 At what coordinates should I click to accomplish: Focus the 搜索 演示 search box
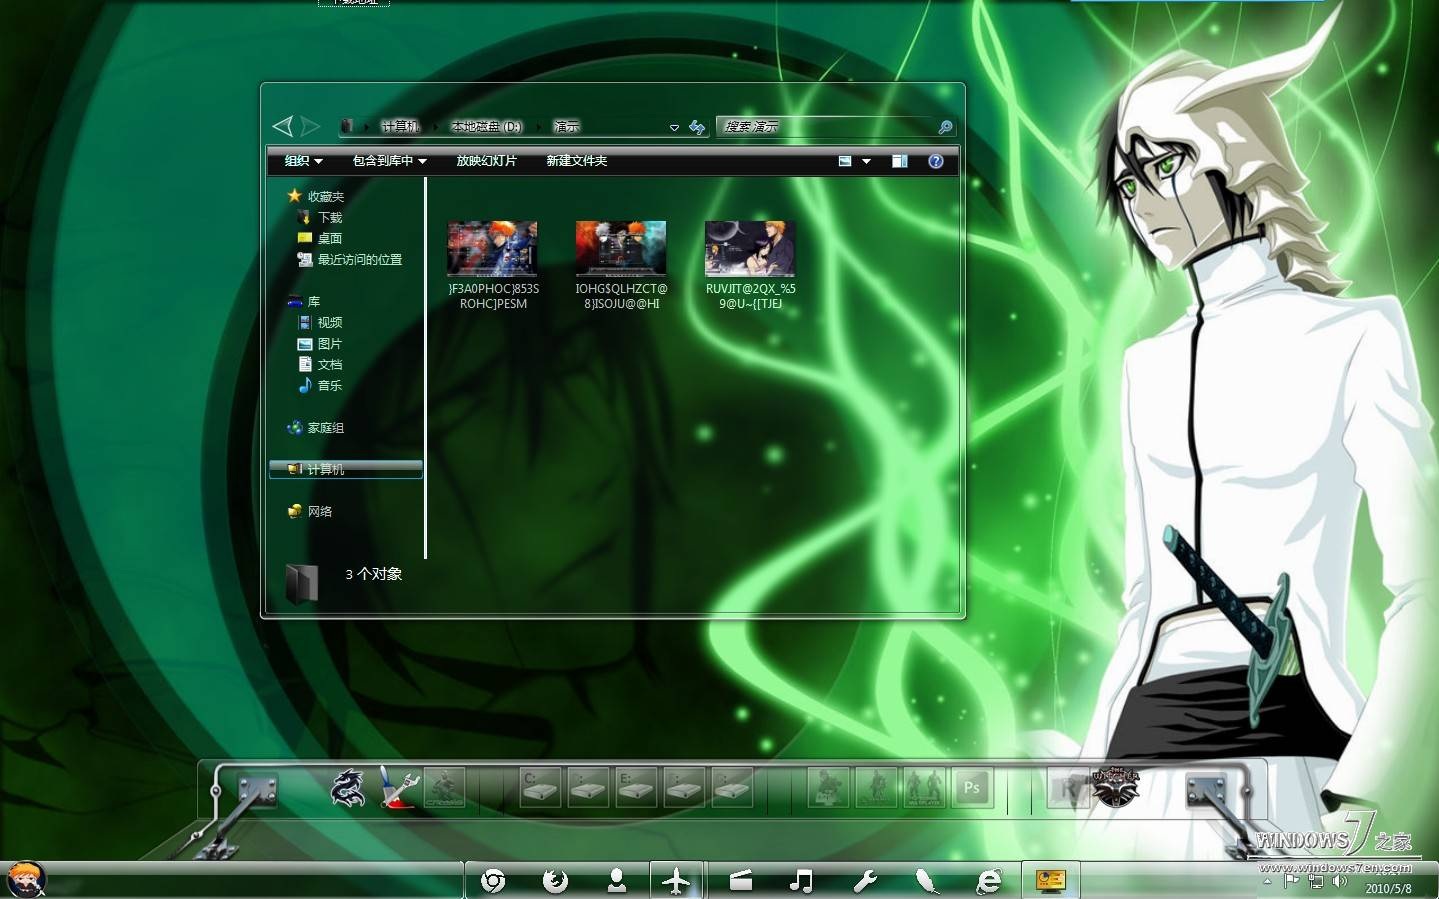(825, 127)
